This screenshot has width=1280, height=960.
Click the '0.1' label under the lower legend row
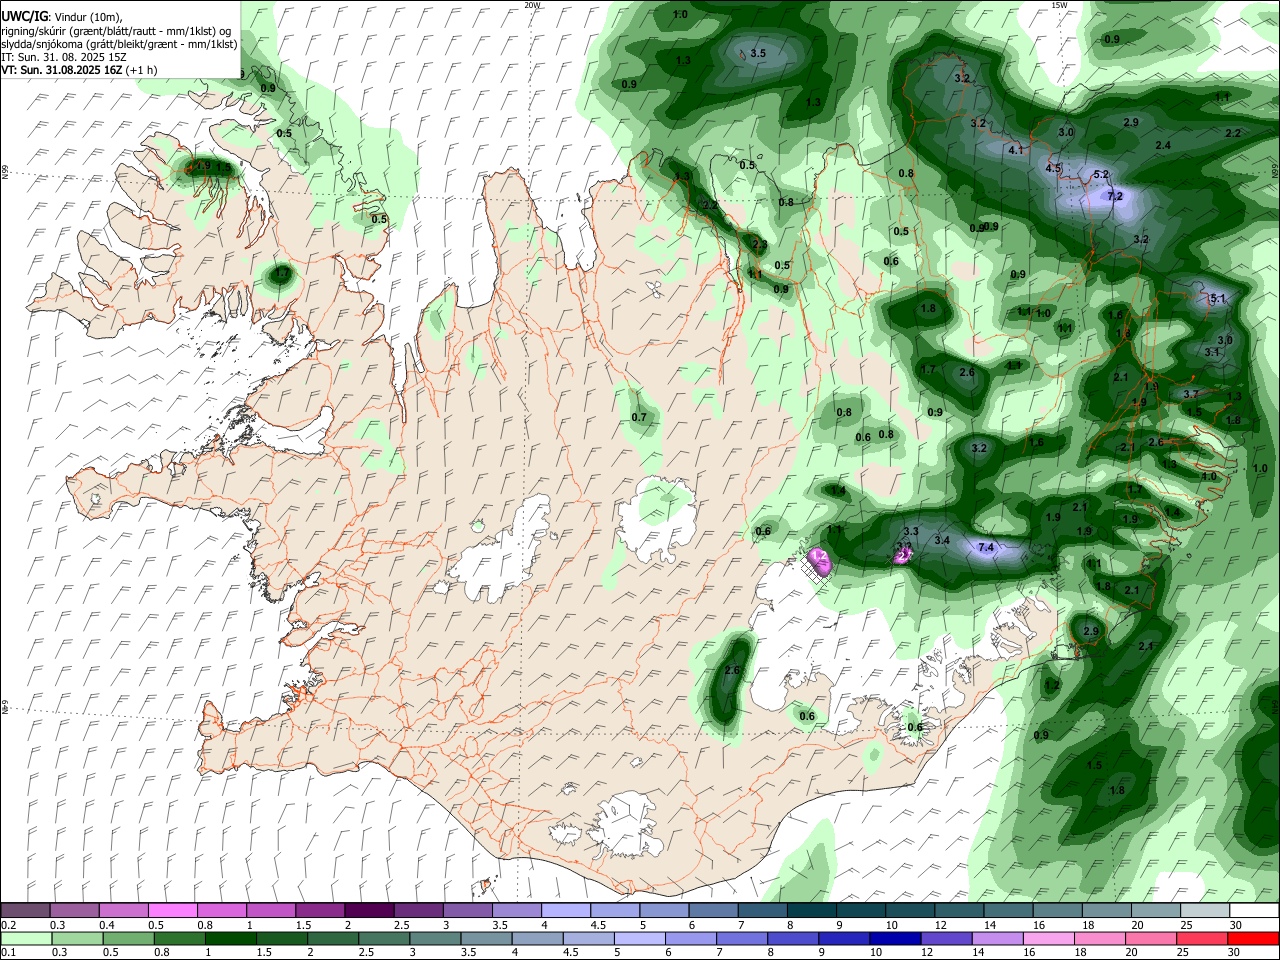(x=8, y=953)
